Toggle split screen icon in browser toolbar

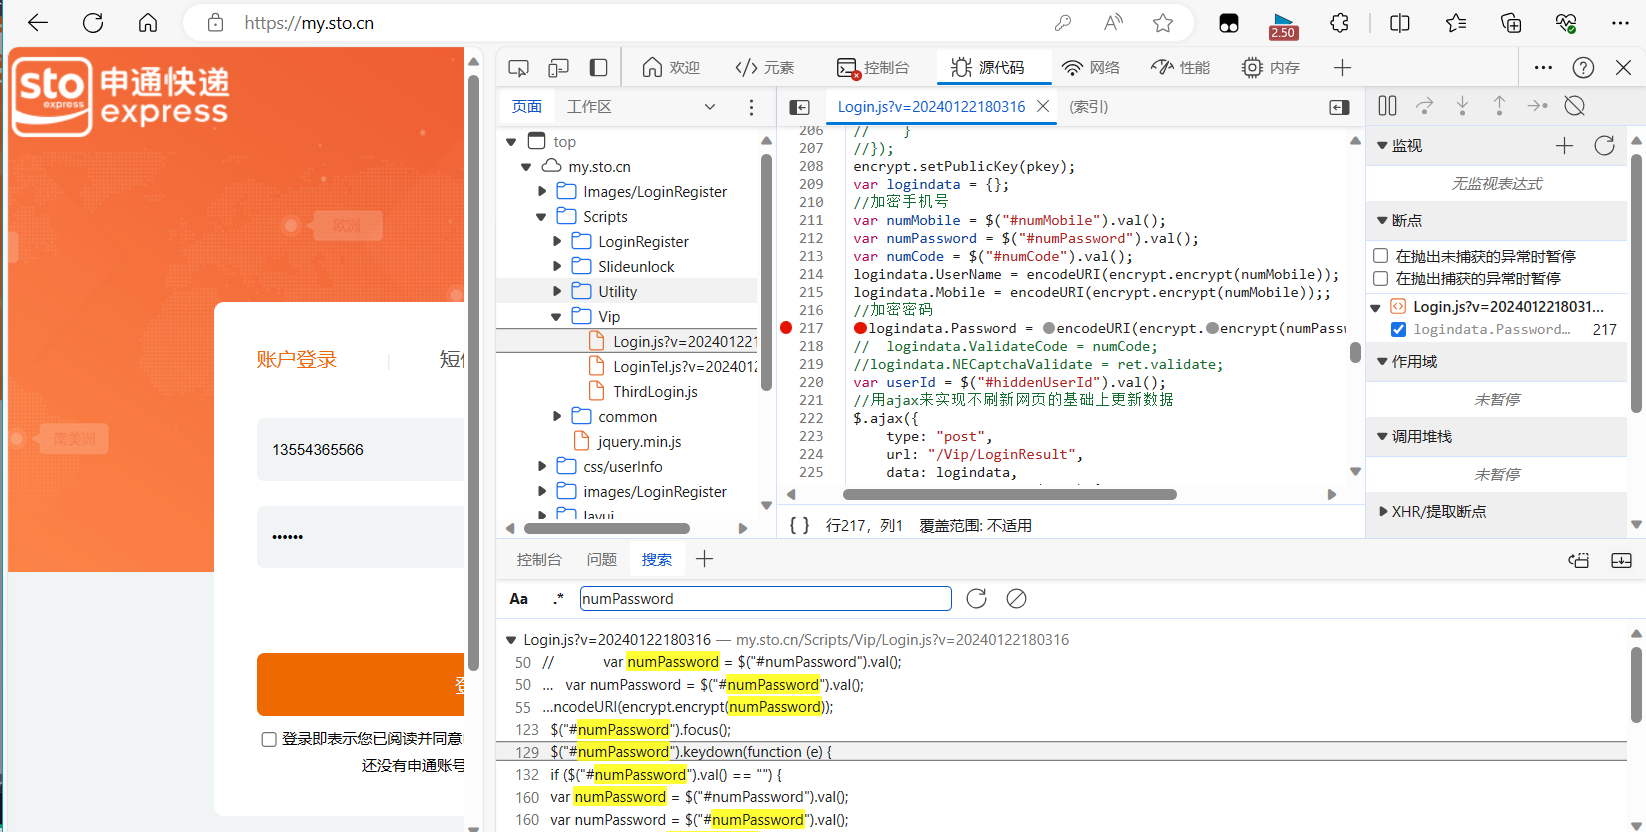pyautogui.click(x=1400, y=23)
